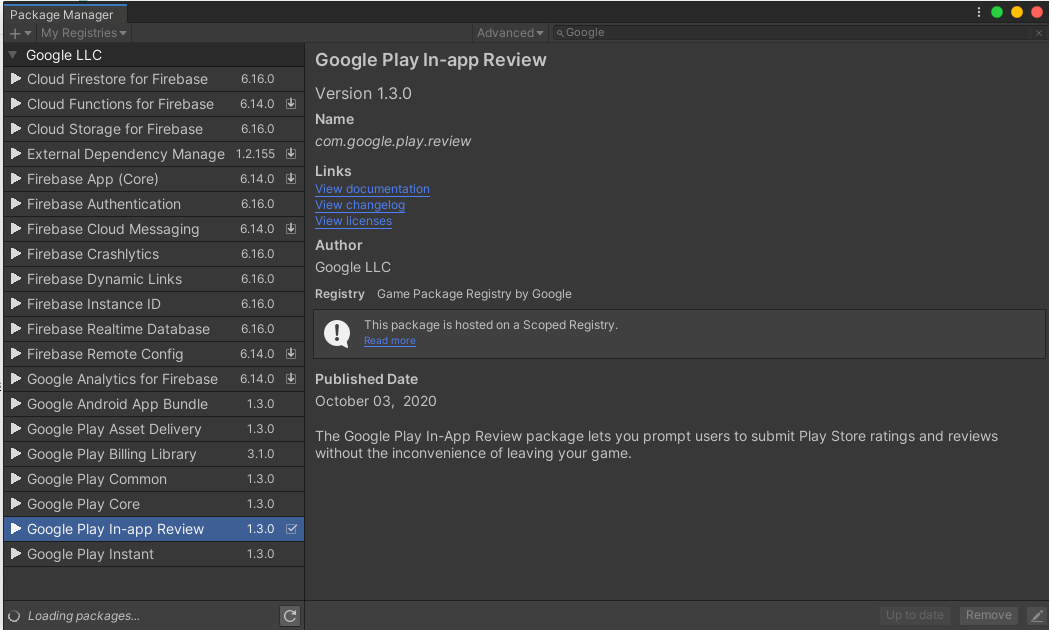Expand Google Play Core versions

point(16,504)
